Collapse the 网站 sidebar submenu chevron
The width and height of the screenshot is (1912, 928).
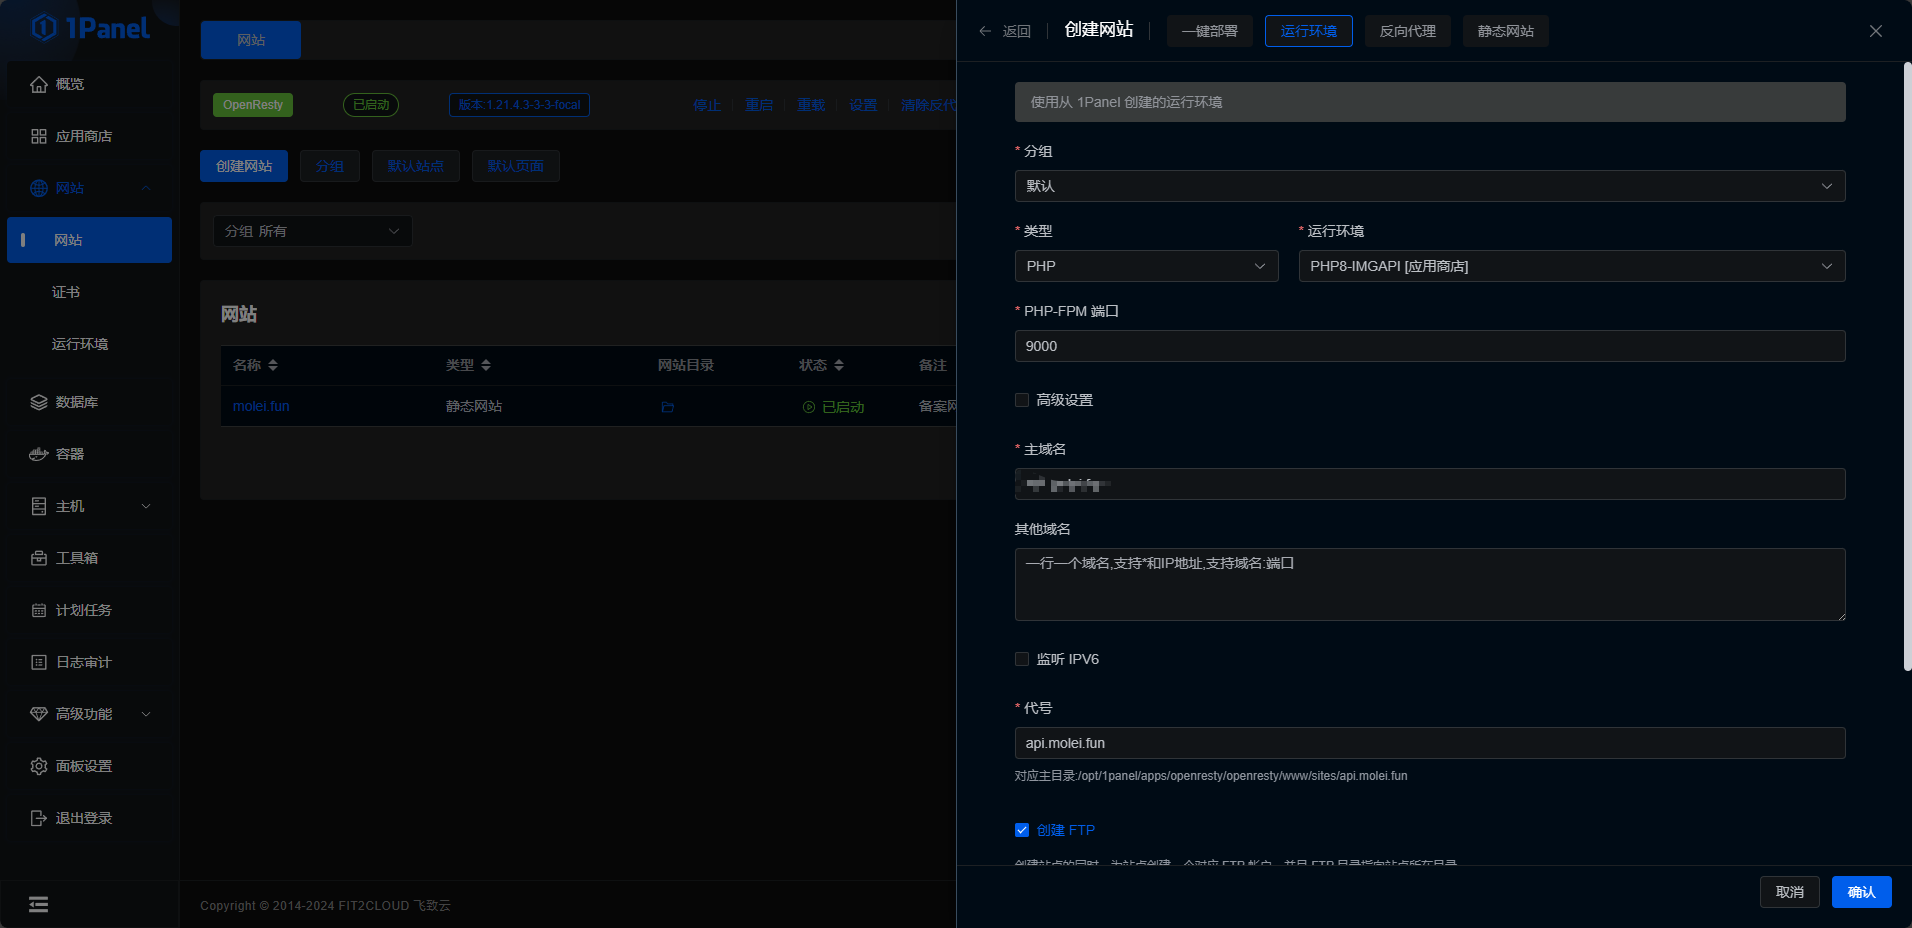[x=146, y=188]
